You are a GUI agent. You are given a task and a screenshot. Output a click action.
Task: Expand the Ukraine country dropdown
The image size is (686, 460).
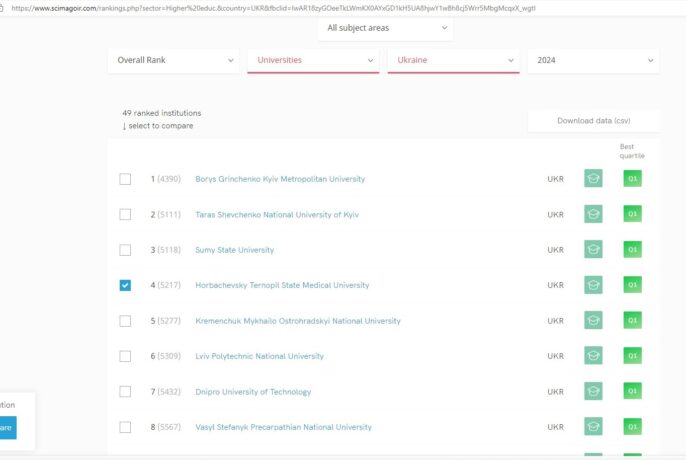coord(453,60)
